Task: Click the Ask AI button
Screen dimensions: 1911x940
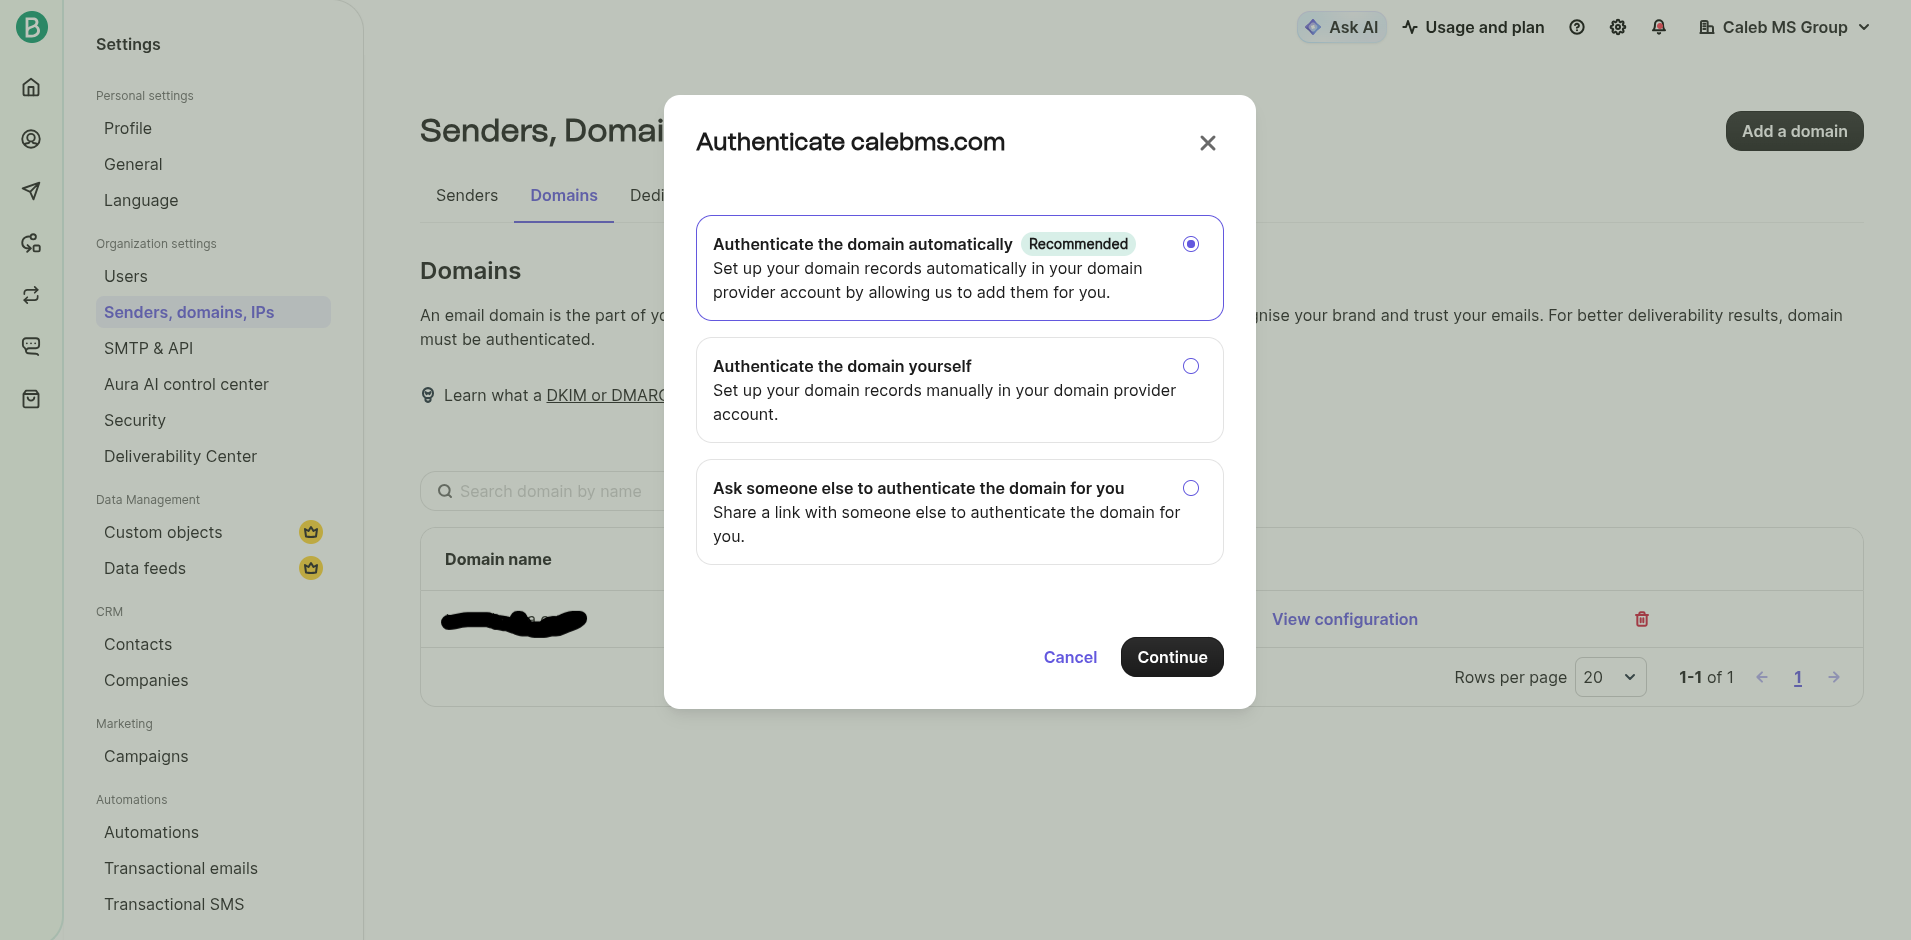Action: point(1341,27)
